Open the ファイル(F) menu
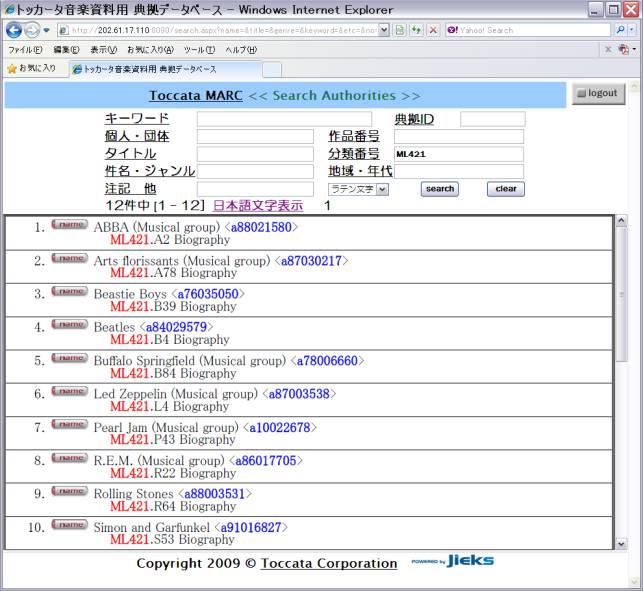This screenshot has height=591, width=643. (x=25, y=50)
